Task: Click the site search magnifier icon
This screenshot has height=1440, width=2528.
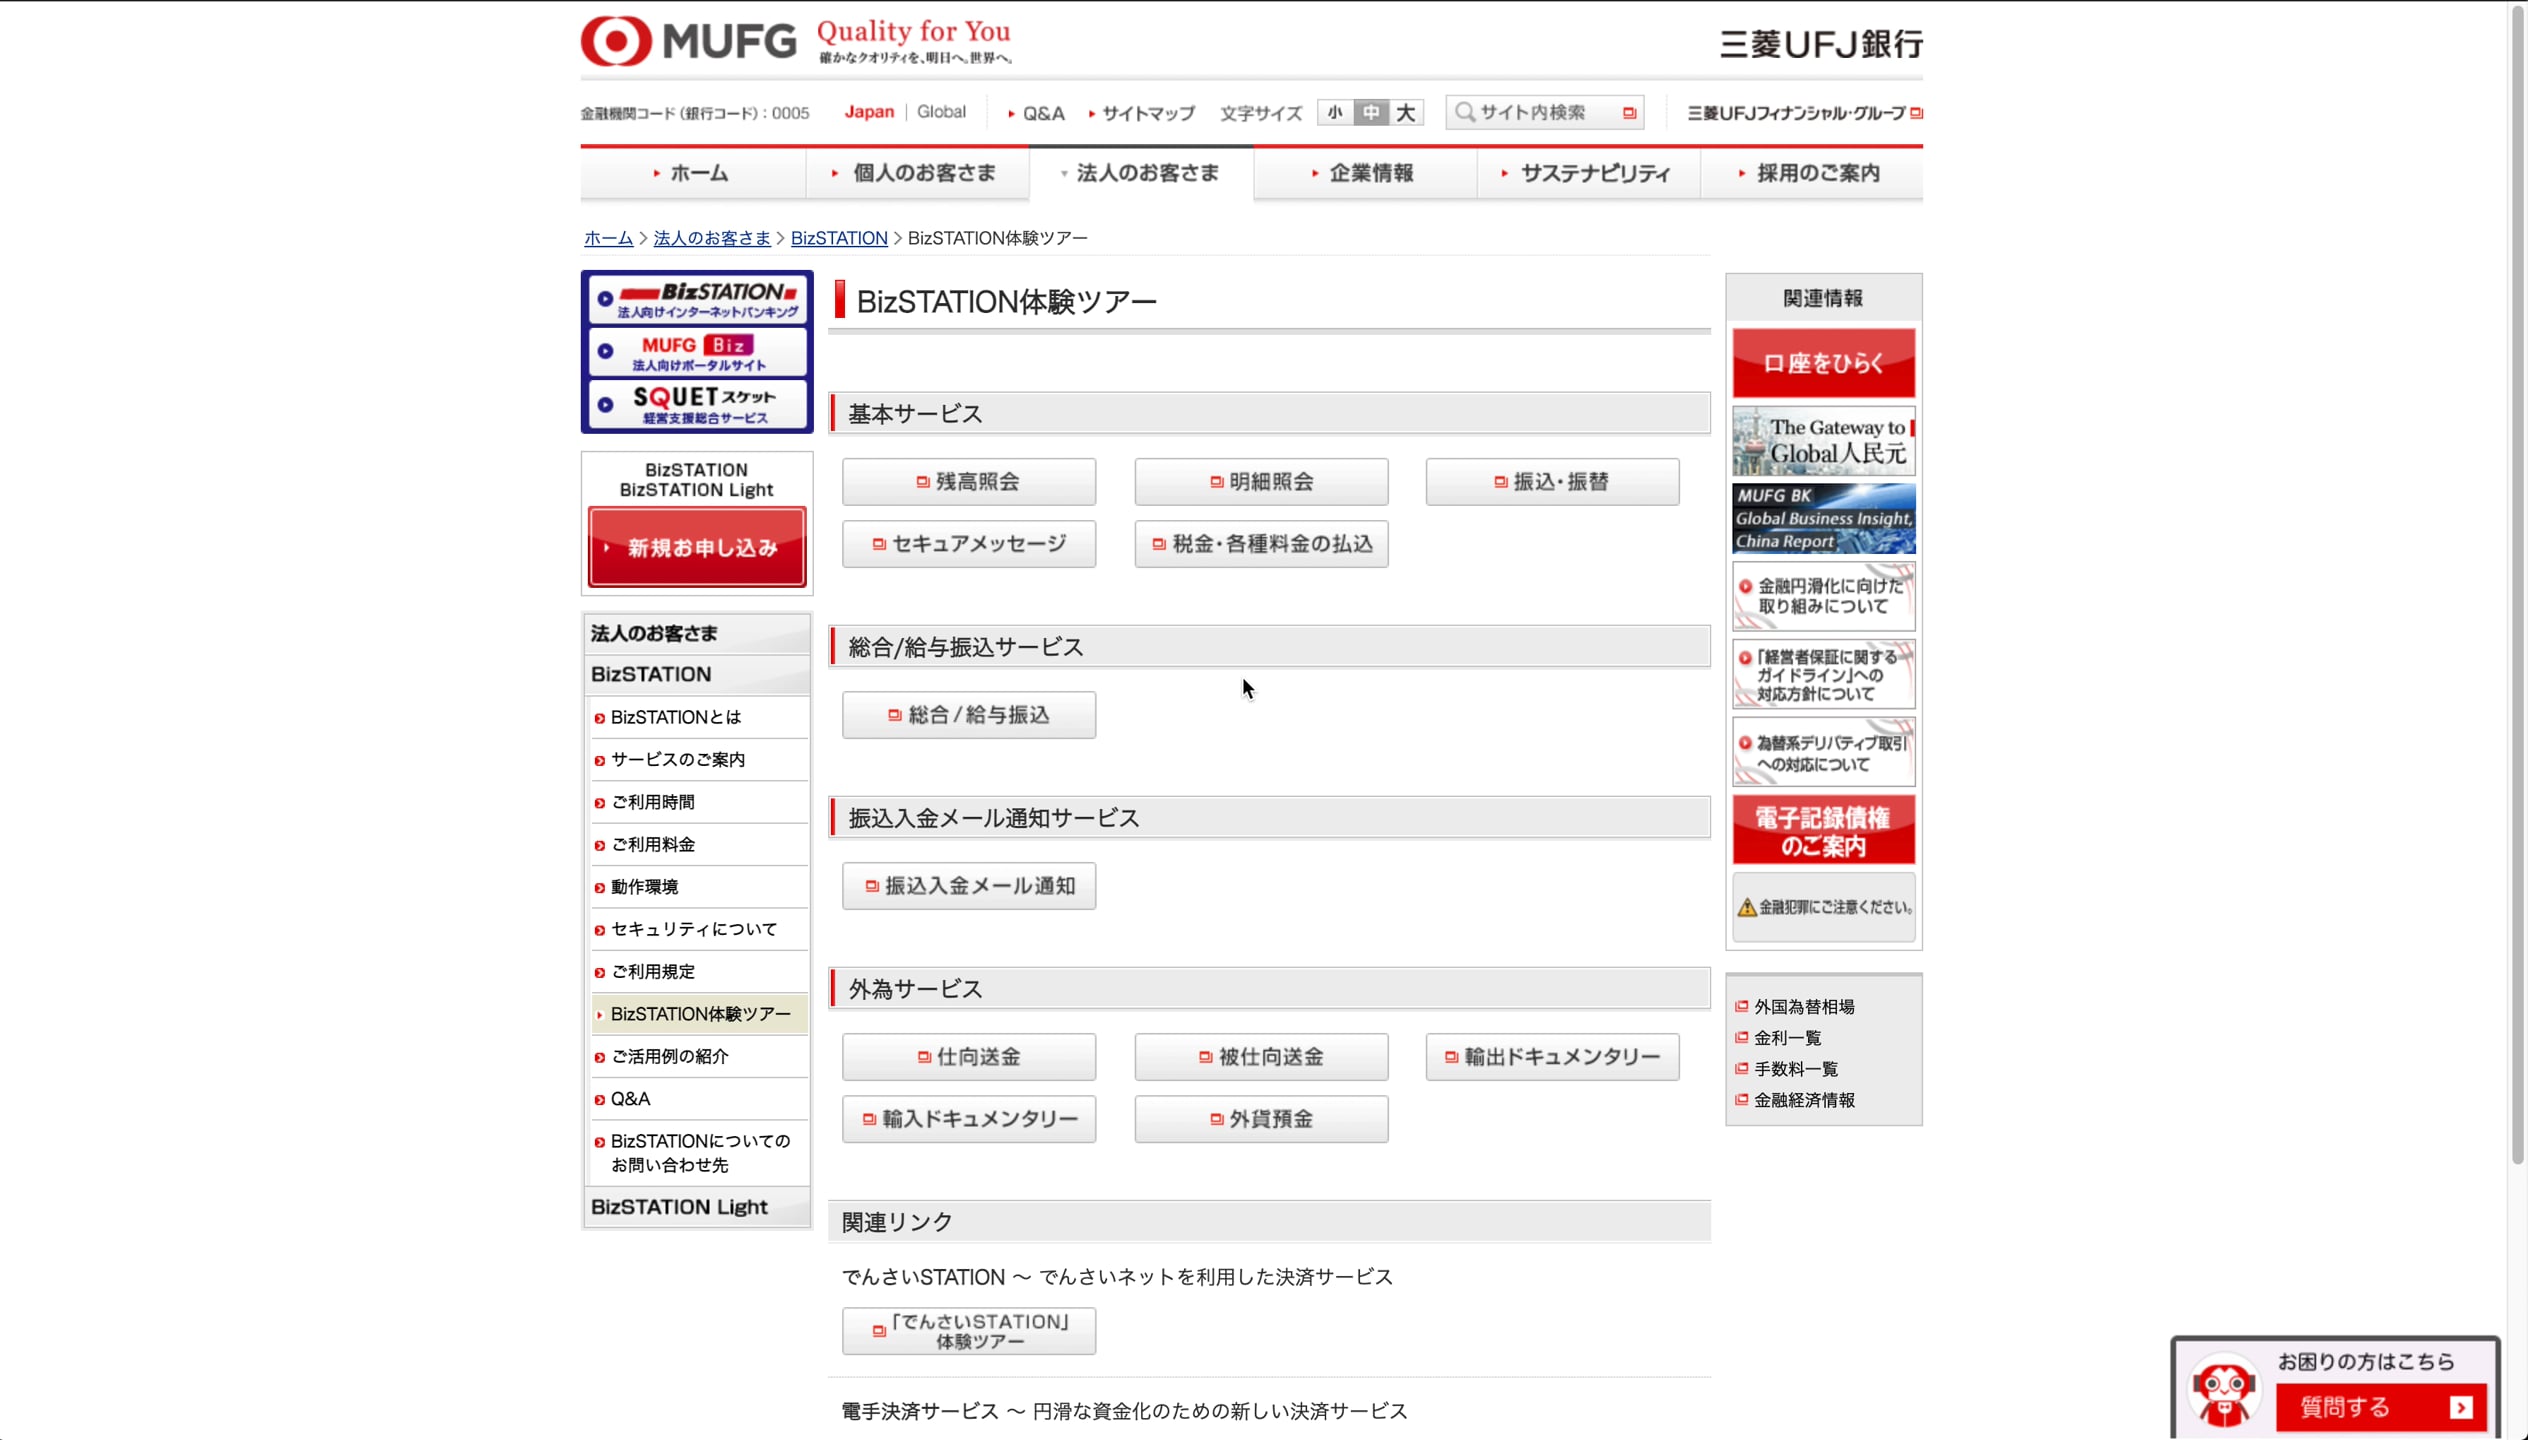Action: tap(1464, 112)
